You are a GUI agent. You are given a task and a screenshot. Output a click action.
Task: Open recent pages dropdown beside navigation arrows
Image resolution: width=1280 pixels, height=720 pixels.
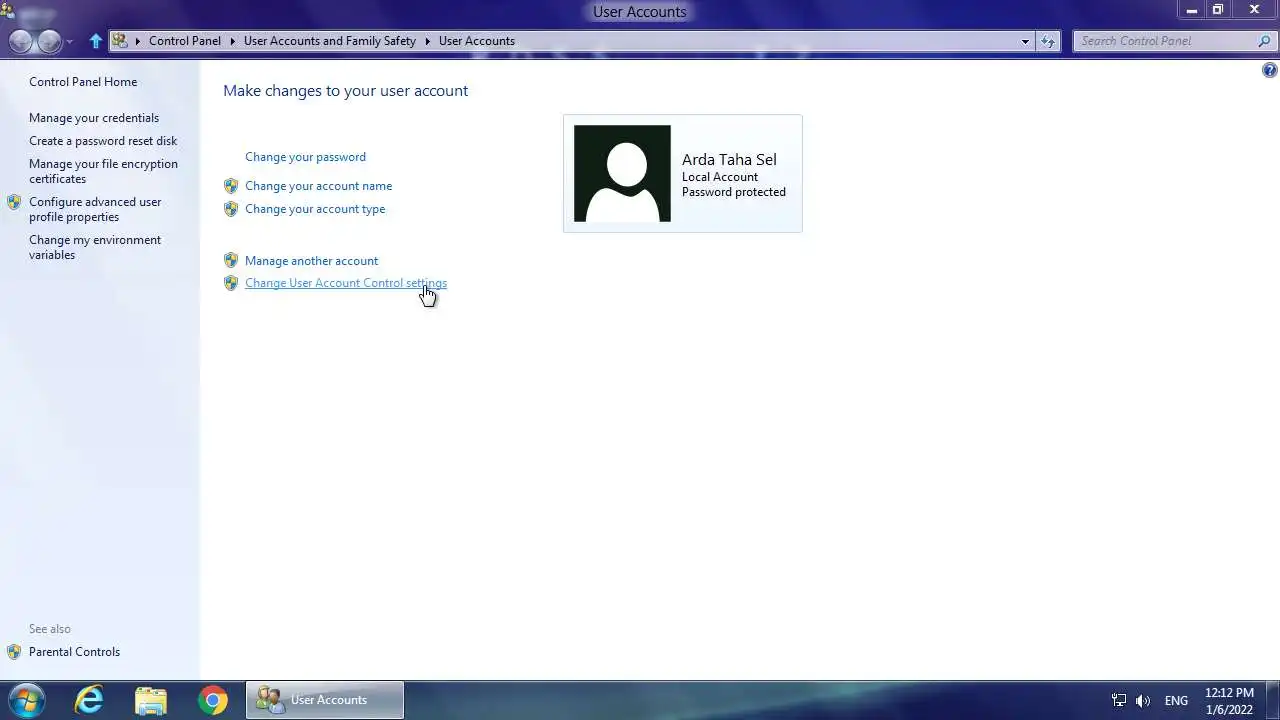(69, 42)
